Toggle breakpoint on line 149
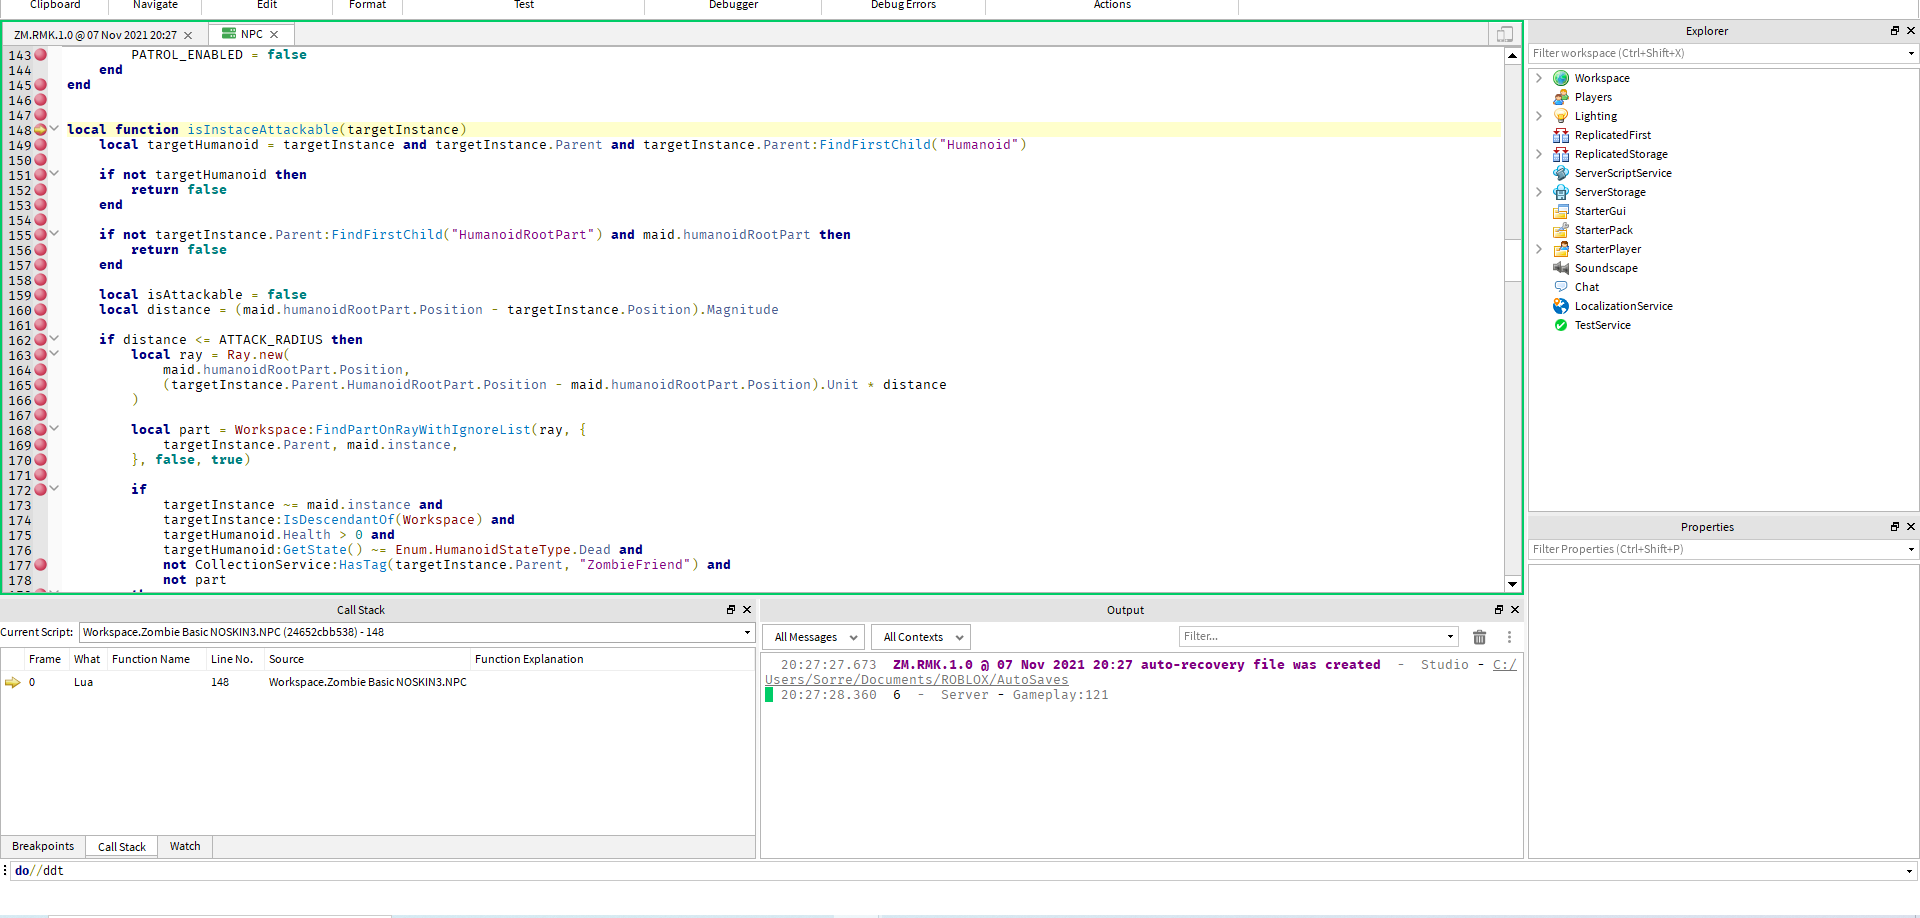The image size is (1920, 918). tap(41, 145)
